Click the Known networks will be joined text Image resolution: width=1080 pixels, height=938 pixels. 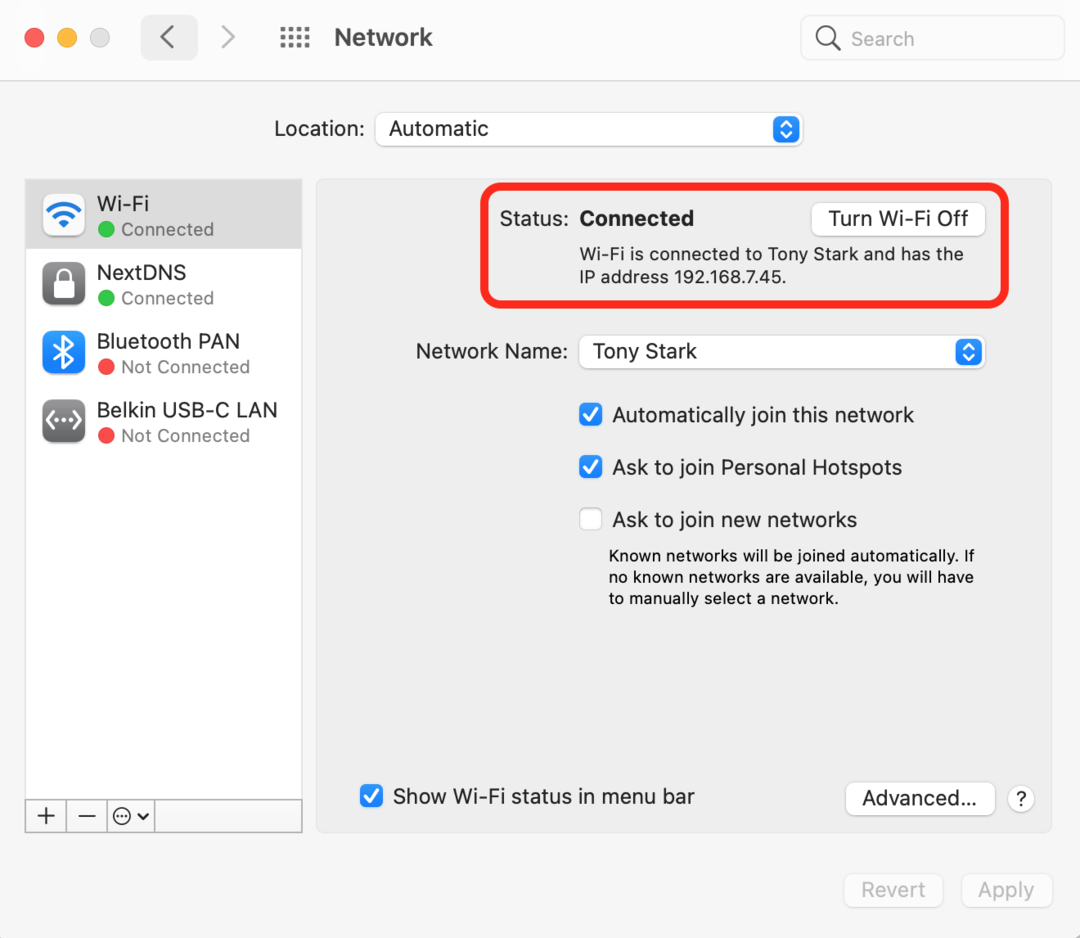pyautogui.click(x=791, y=577)
